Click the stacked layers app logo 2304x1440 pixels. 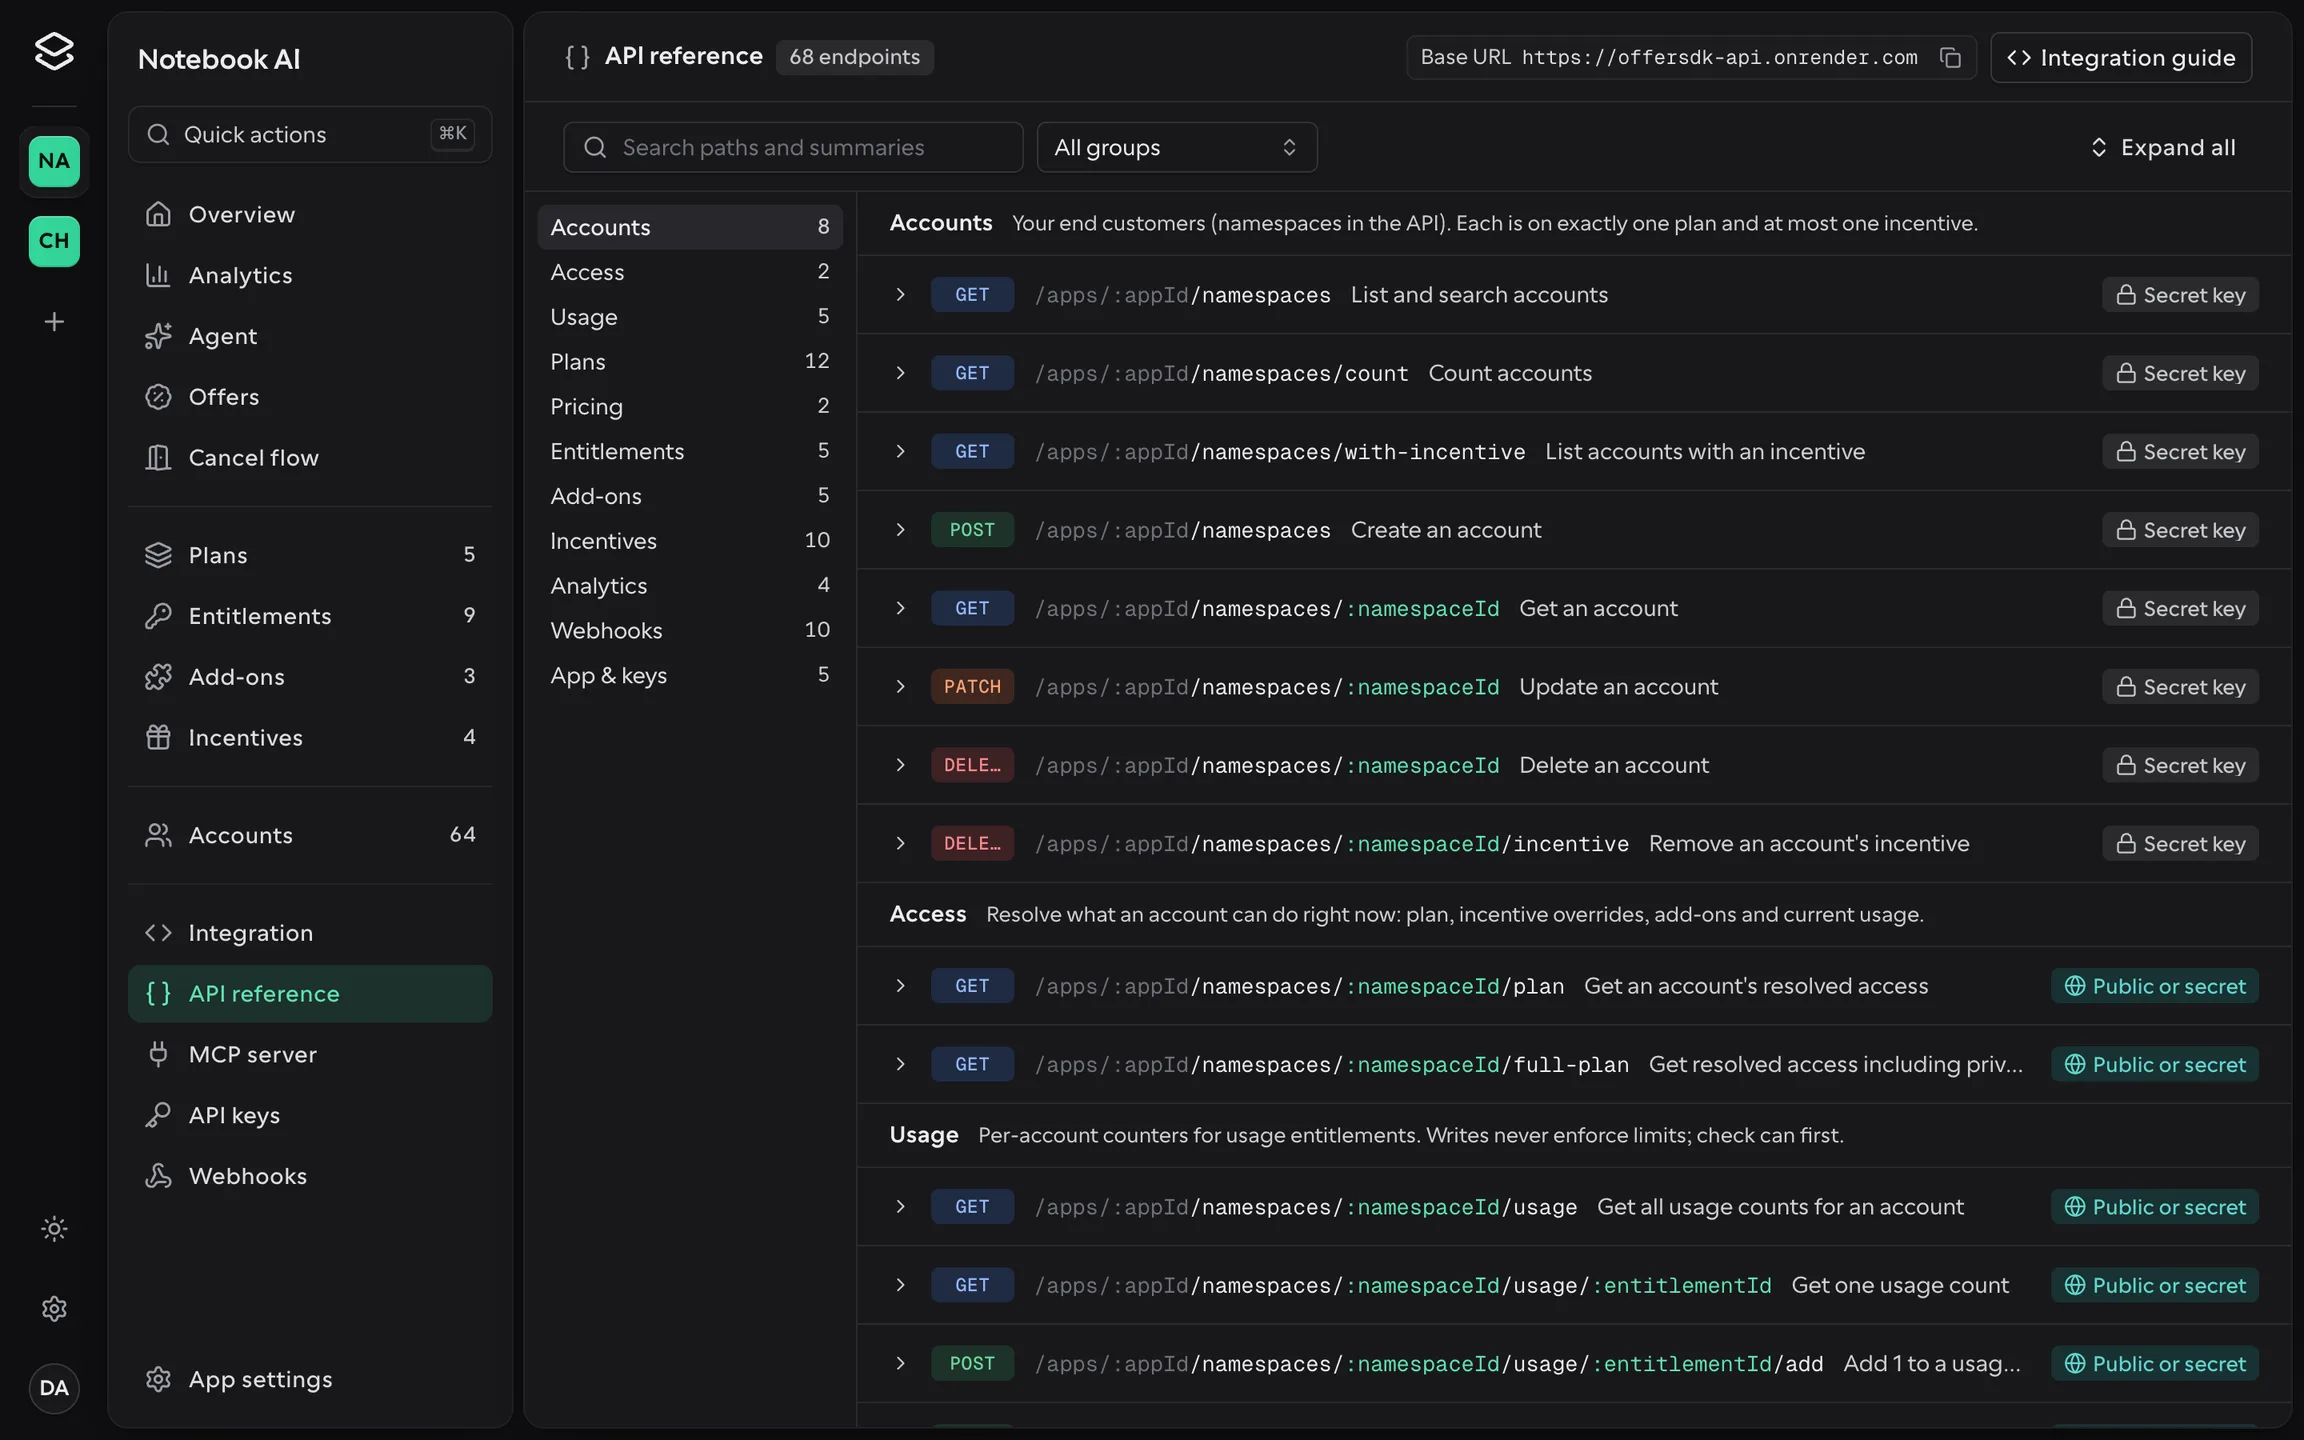click(54, 51)
